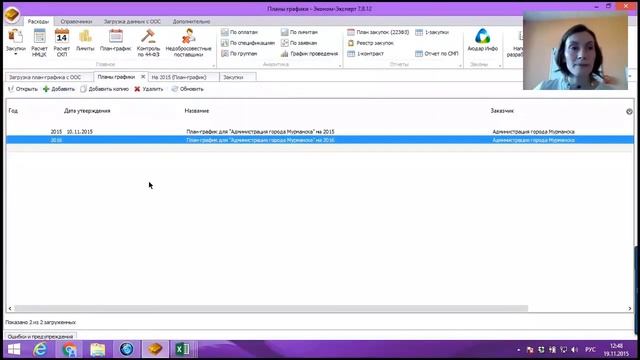Screen dimensions: 640x360
Task: Expand dropdown arrow under Закупки button
Action: (16, 54)
